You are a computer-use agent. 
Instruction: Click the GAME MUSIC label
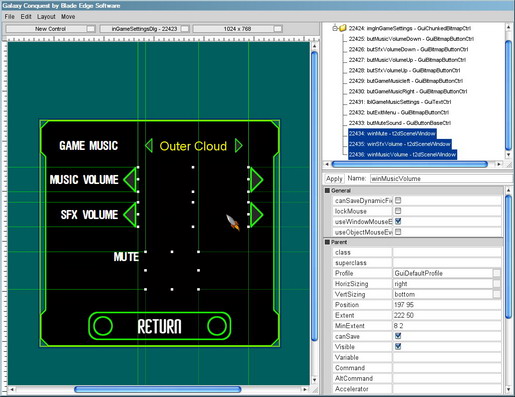click(x=89, y=146)
